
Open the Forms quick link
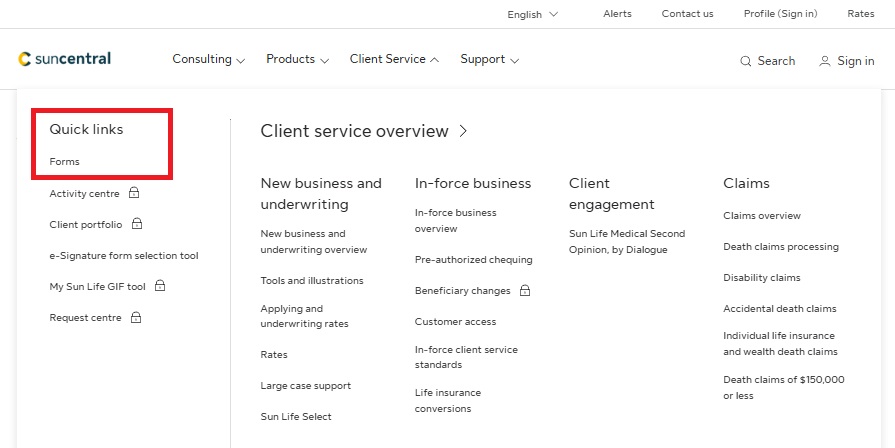pos(64,161)
